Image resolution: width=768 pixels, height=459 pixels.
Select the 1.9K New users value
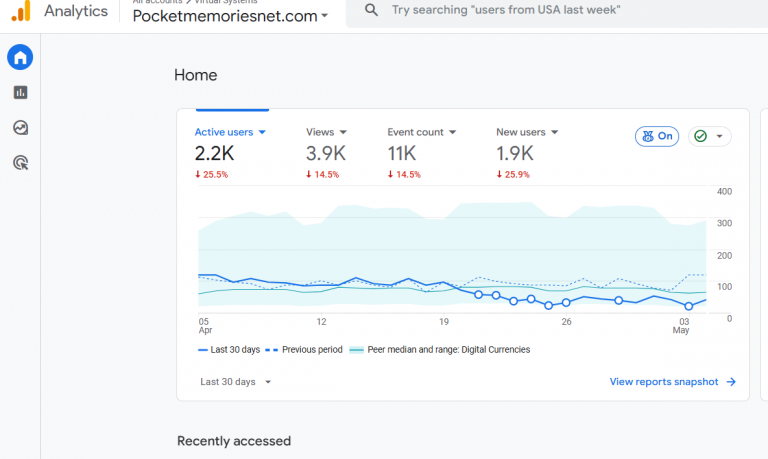(515, 154)
